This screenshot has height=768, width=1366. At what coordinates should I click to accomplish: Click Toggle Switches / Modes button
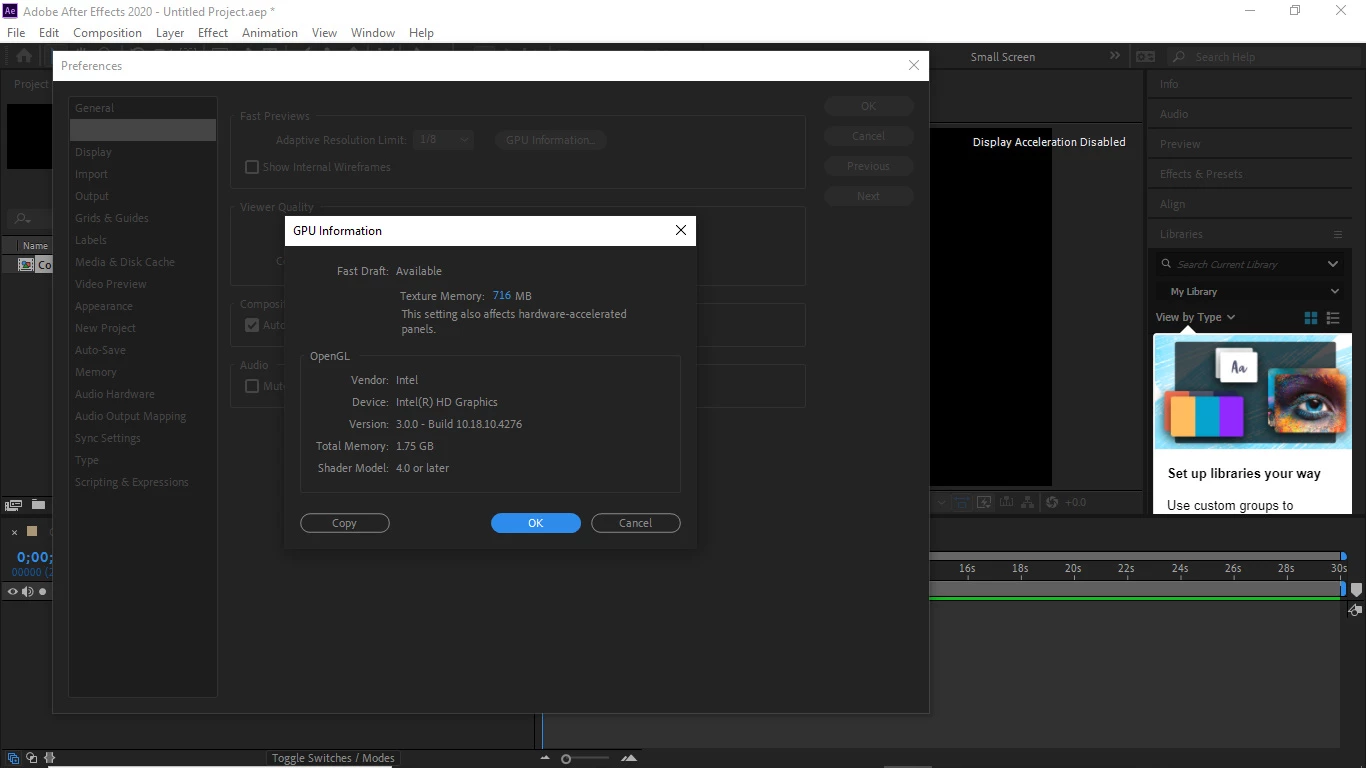coord(333,758)
